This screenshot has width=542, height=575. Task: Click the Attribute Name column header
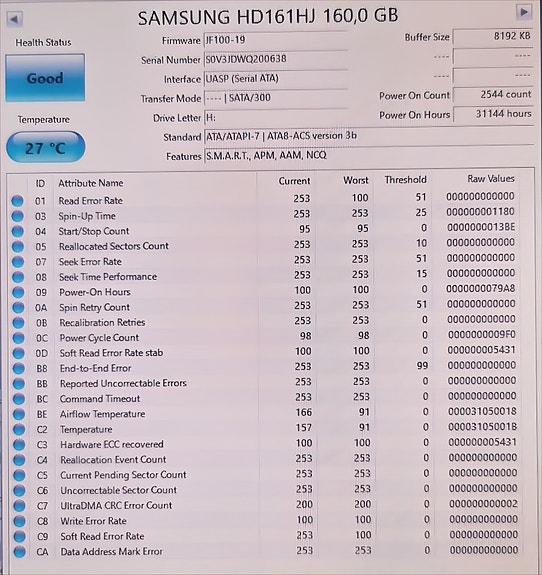[91, 183]
